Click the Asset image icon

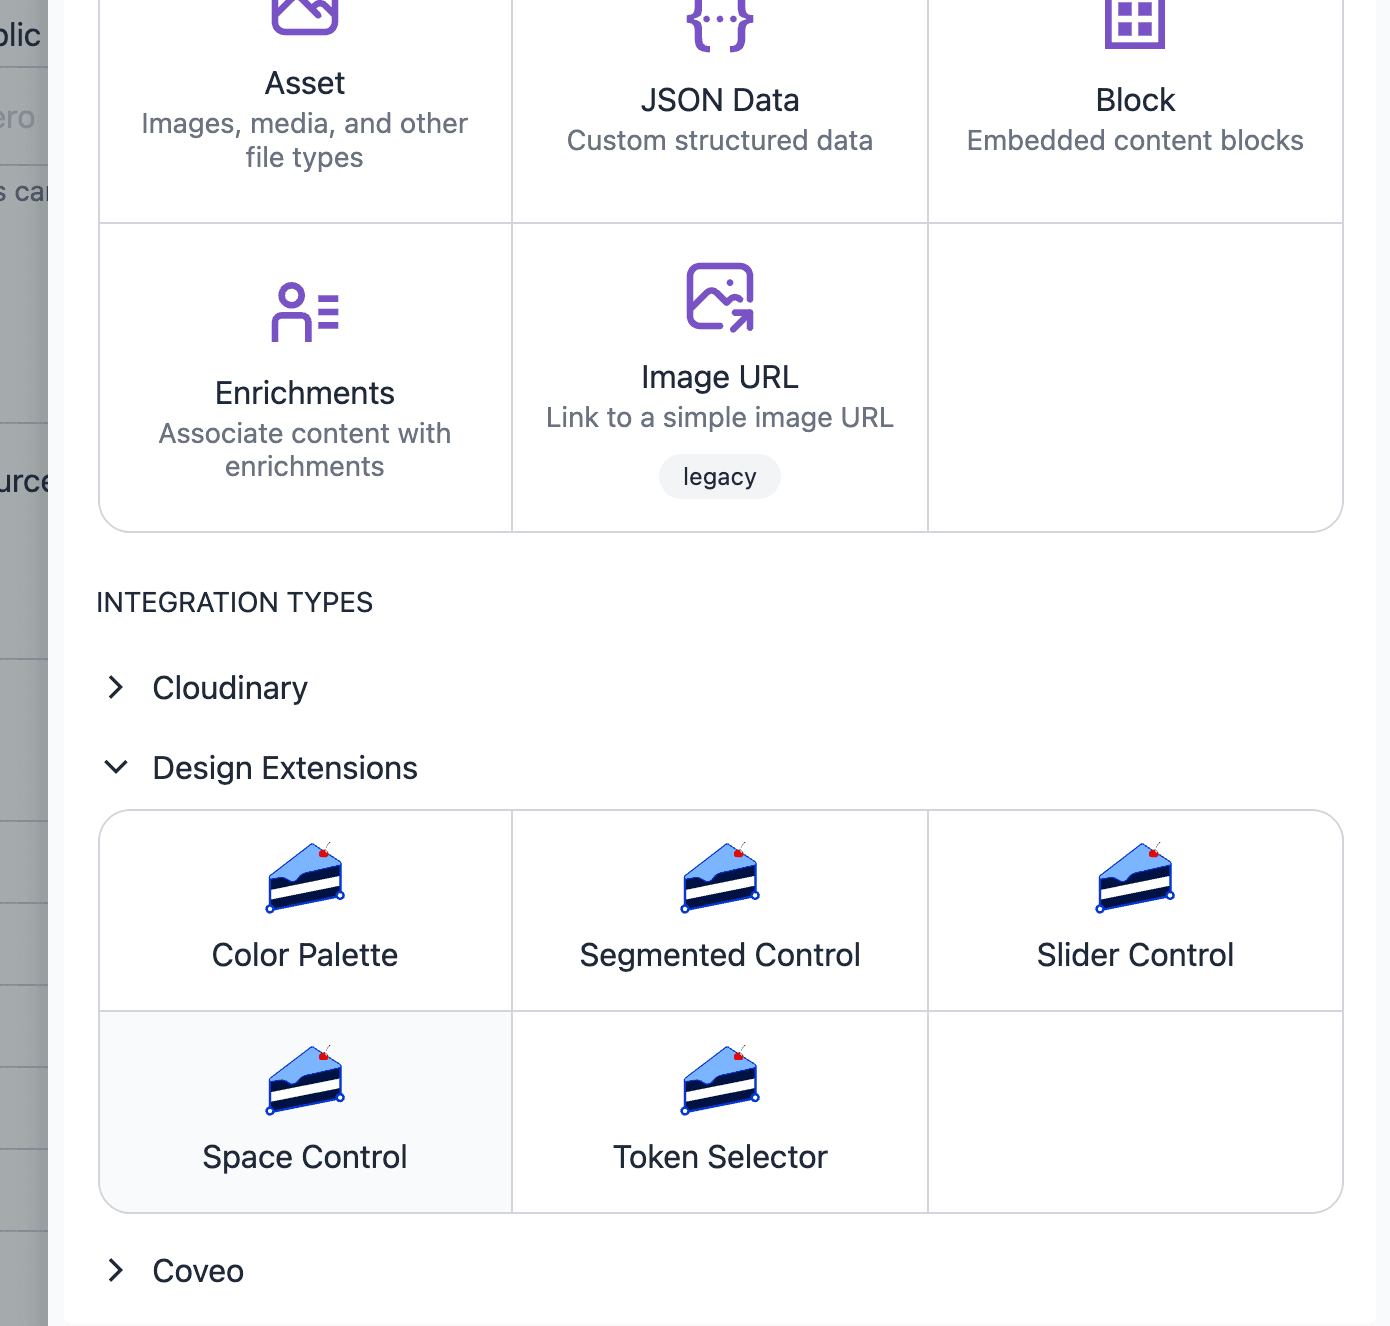[305, 15]
